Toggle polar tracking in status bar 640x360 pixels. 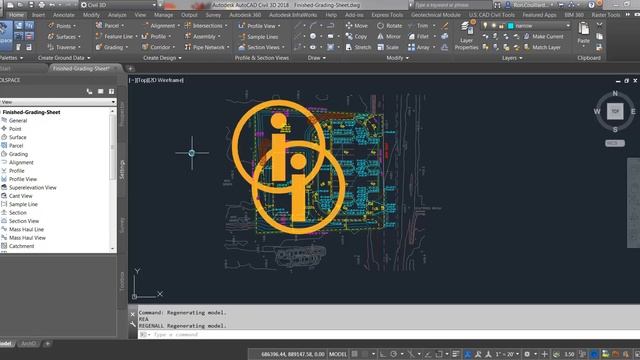click(394, 354)
